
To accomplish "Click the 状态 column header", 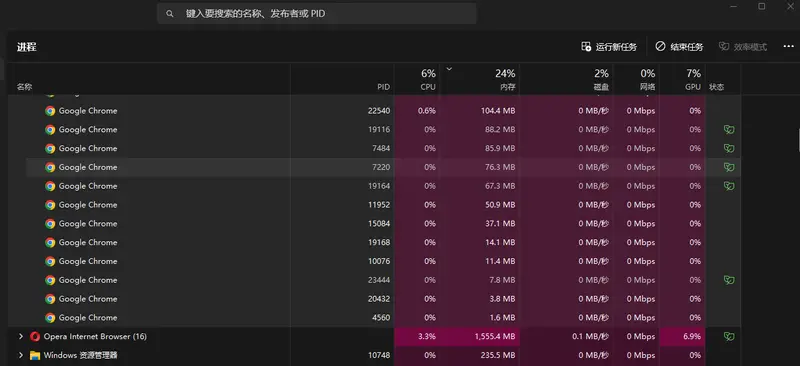I will point(716,87).
